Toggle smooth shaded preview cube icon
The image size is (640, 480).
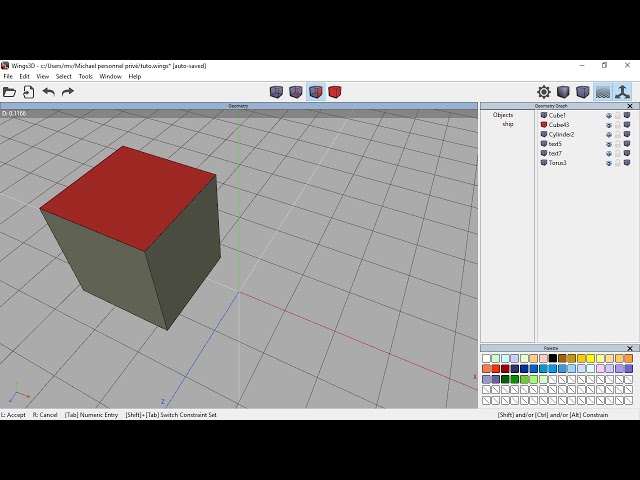[583, 92]
